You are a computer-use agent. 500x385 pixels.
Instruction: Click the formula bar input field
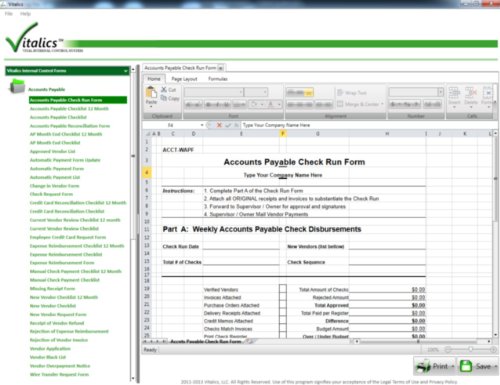[368, 125]
